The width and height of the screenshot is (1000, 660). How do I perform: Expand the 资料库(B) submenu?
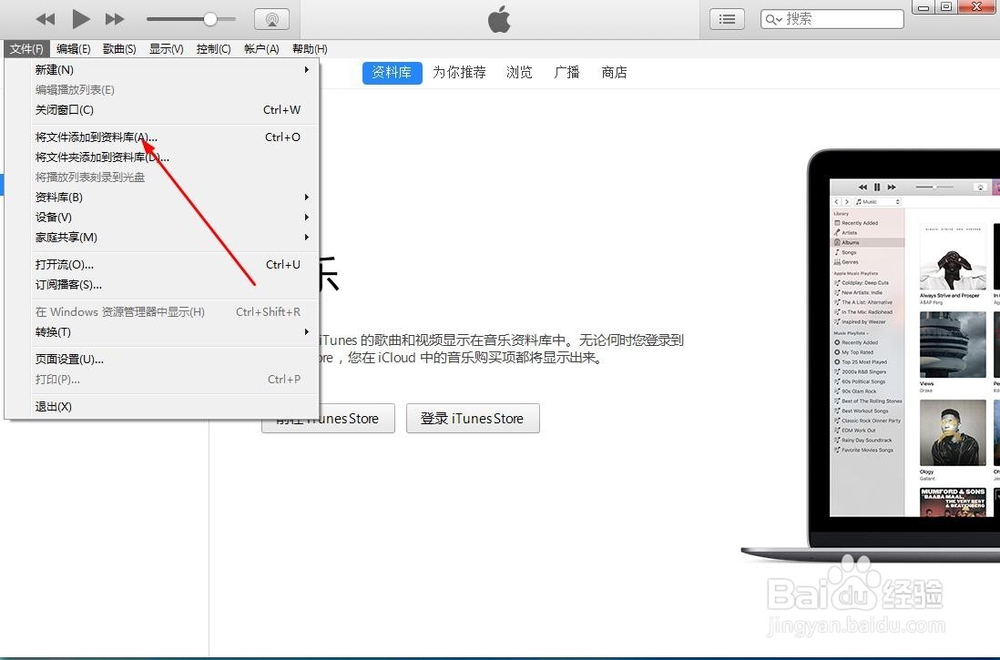[162, 197]
